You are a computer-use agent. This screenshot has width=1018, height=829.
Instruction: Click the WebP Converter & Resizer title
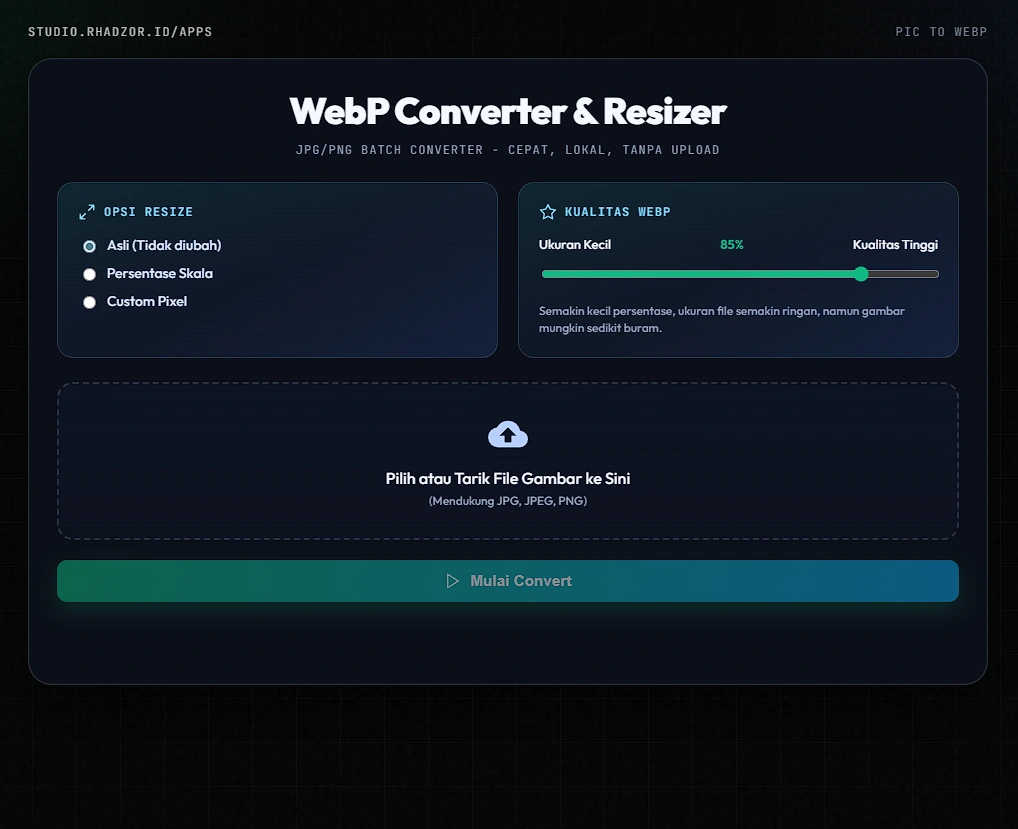tap(508, 112)
